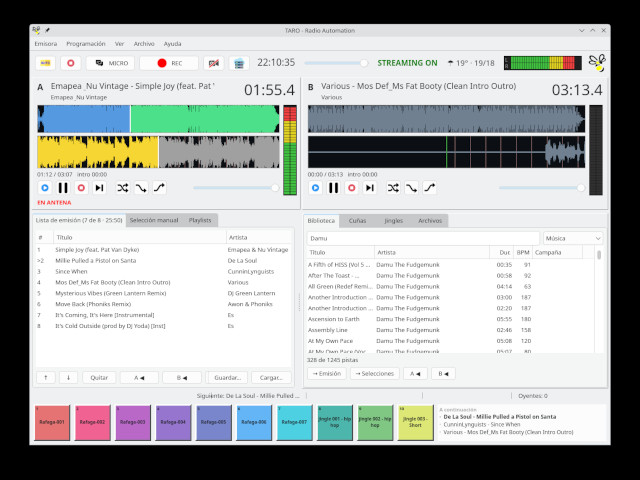Open the Ver menu
The width and height of the screenshot is (640, 480).
[x=119, y=44]
